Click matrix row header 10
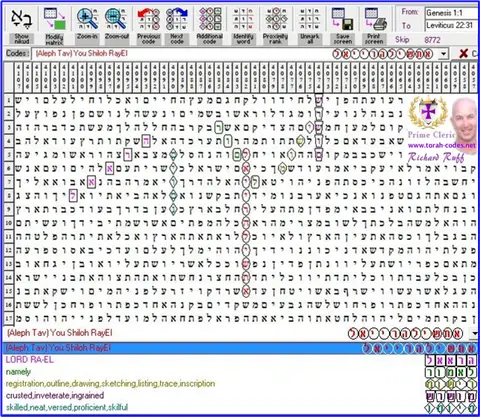This screenshot has width=480, height=417. click(x=9, y=223)
